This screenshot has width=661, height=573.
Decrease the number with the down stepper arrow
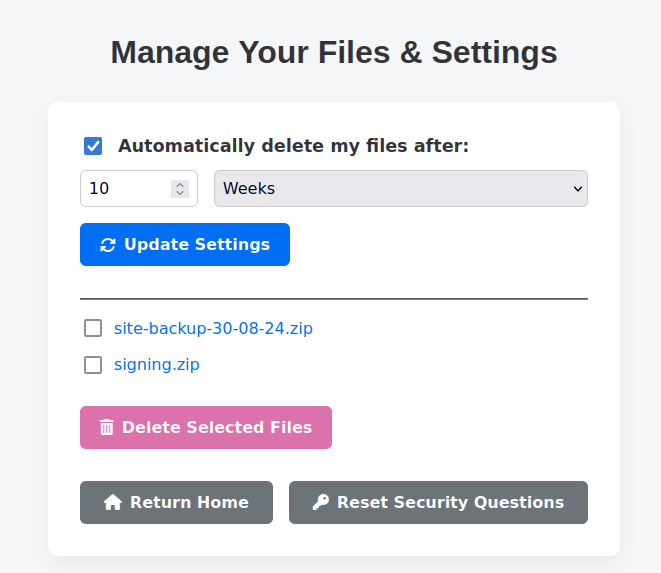[179, 193]
